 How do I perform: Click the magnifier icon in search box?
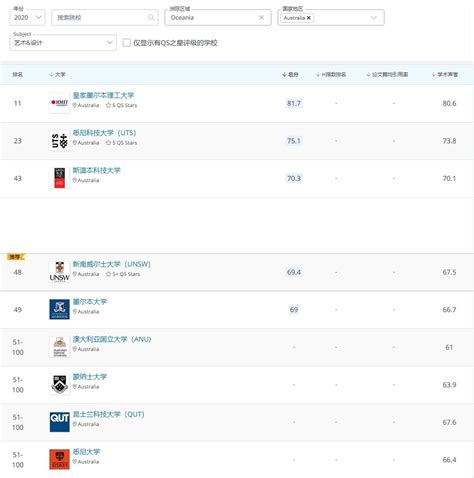(x=151, y=17)
